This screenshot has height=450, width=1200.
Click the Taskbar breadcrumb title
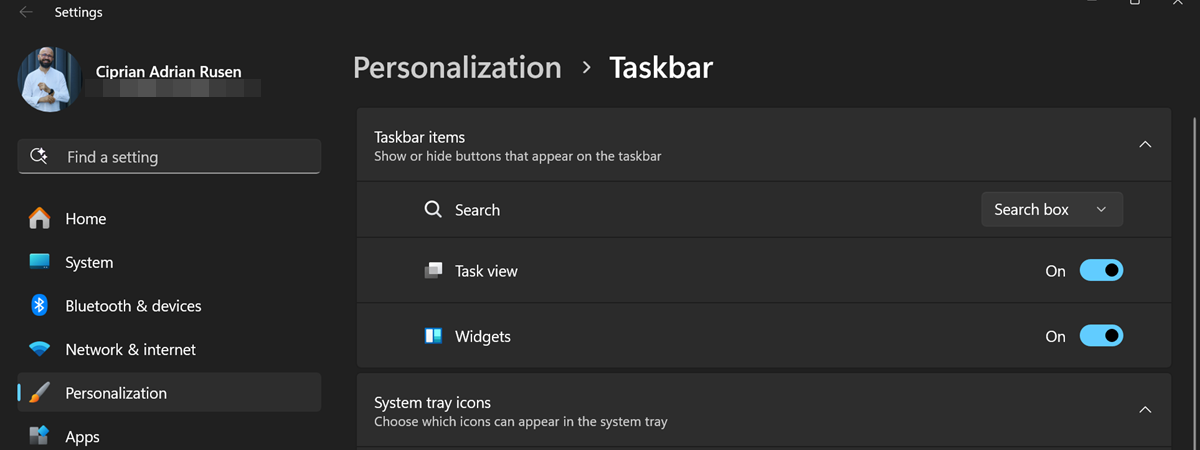[661, 67]
